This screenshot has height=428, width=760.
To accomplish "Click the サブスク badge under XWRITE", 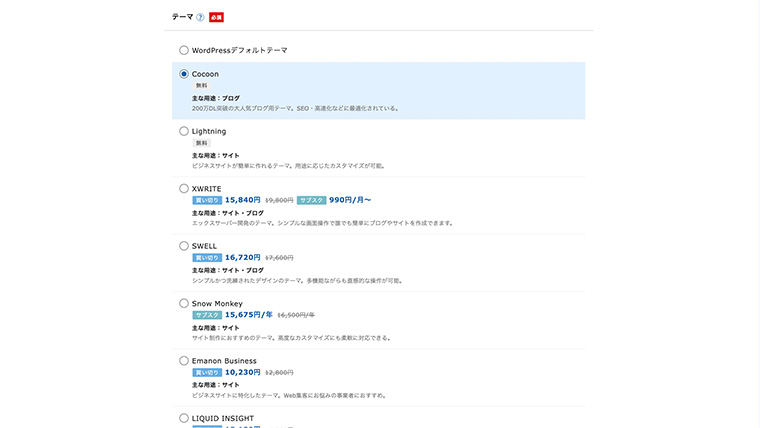I will pos(311,200).
